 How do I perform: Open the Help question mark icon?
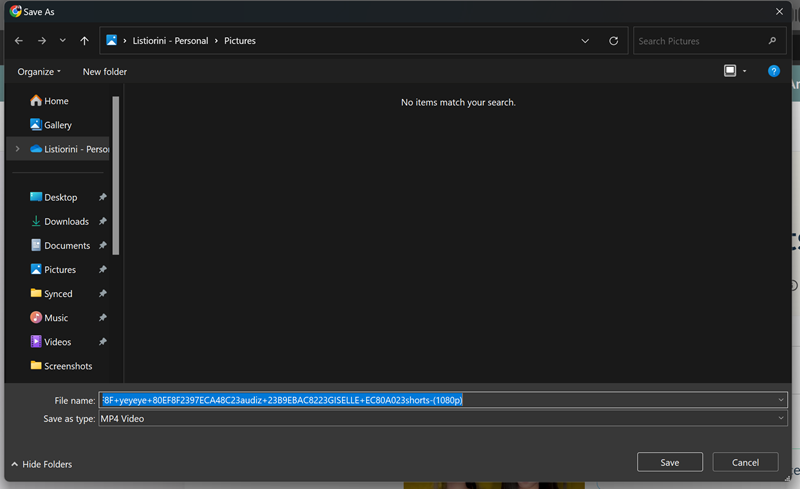773,72
